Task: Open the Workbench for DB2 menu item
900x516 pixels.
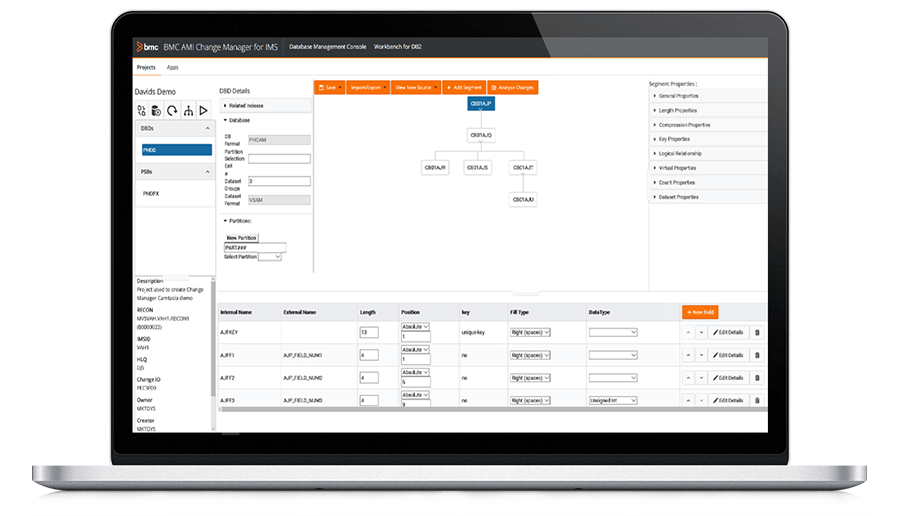Action: point(399,46)
